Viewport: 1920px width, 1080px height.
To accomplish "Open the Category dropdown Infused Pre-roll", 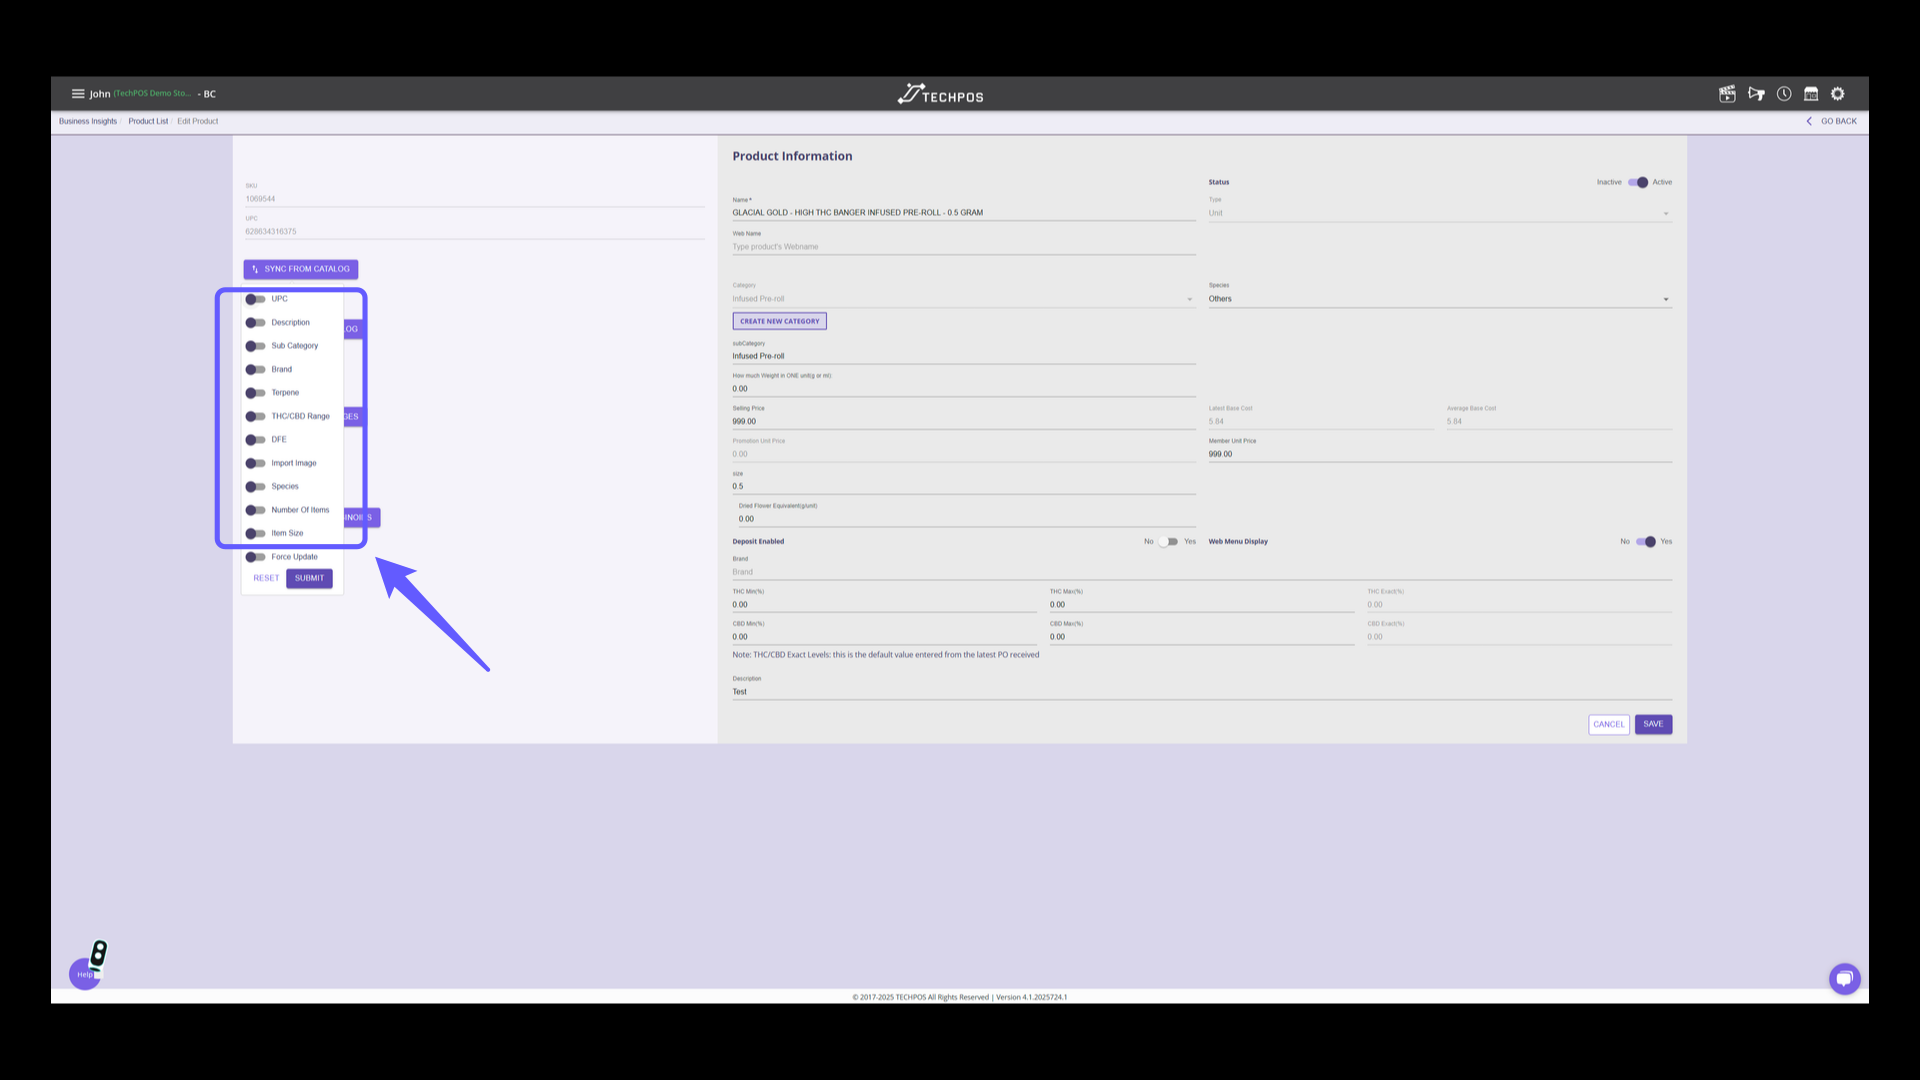I will [x=963, y=299].
